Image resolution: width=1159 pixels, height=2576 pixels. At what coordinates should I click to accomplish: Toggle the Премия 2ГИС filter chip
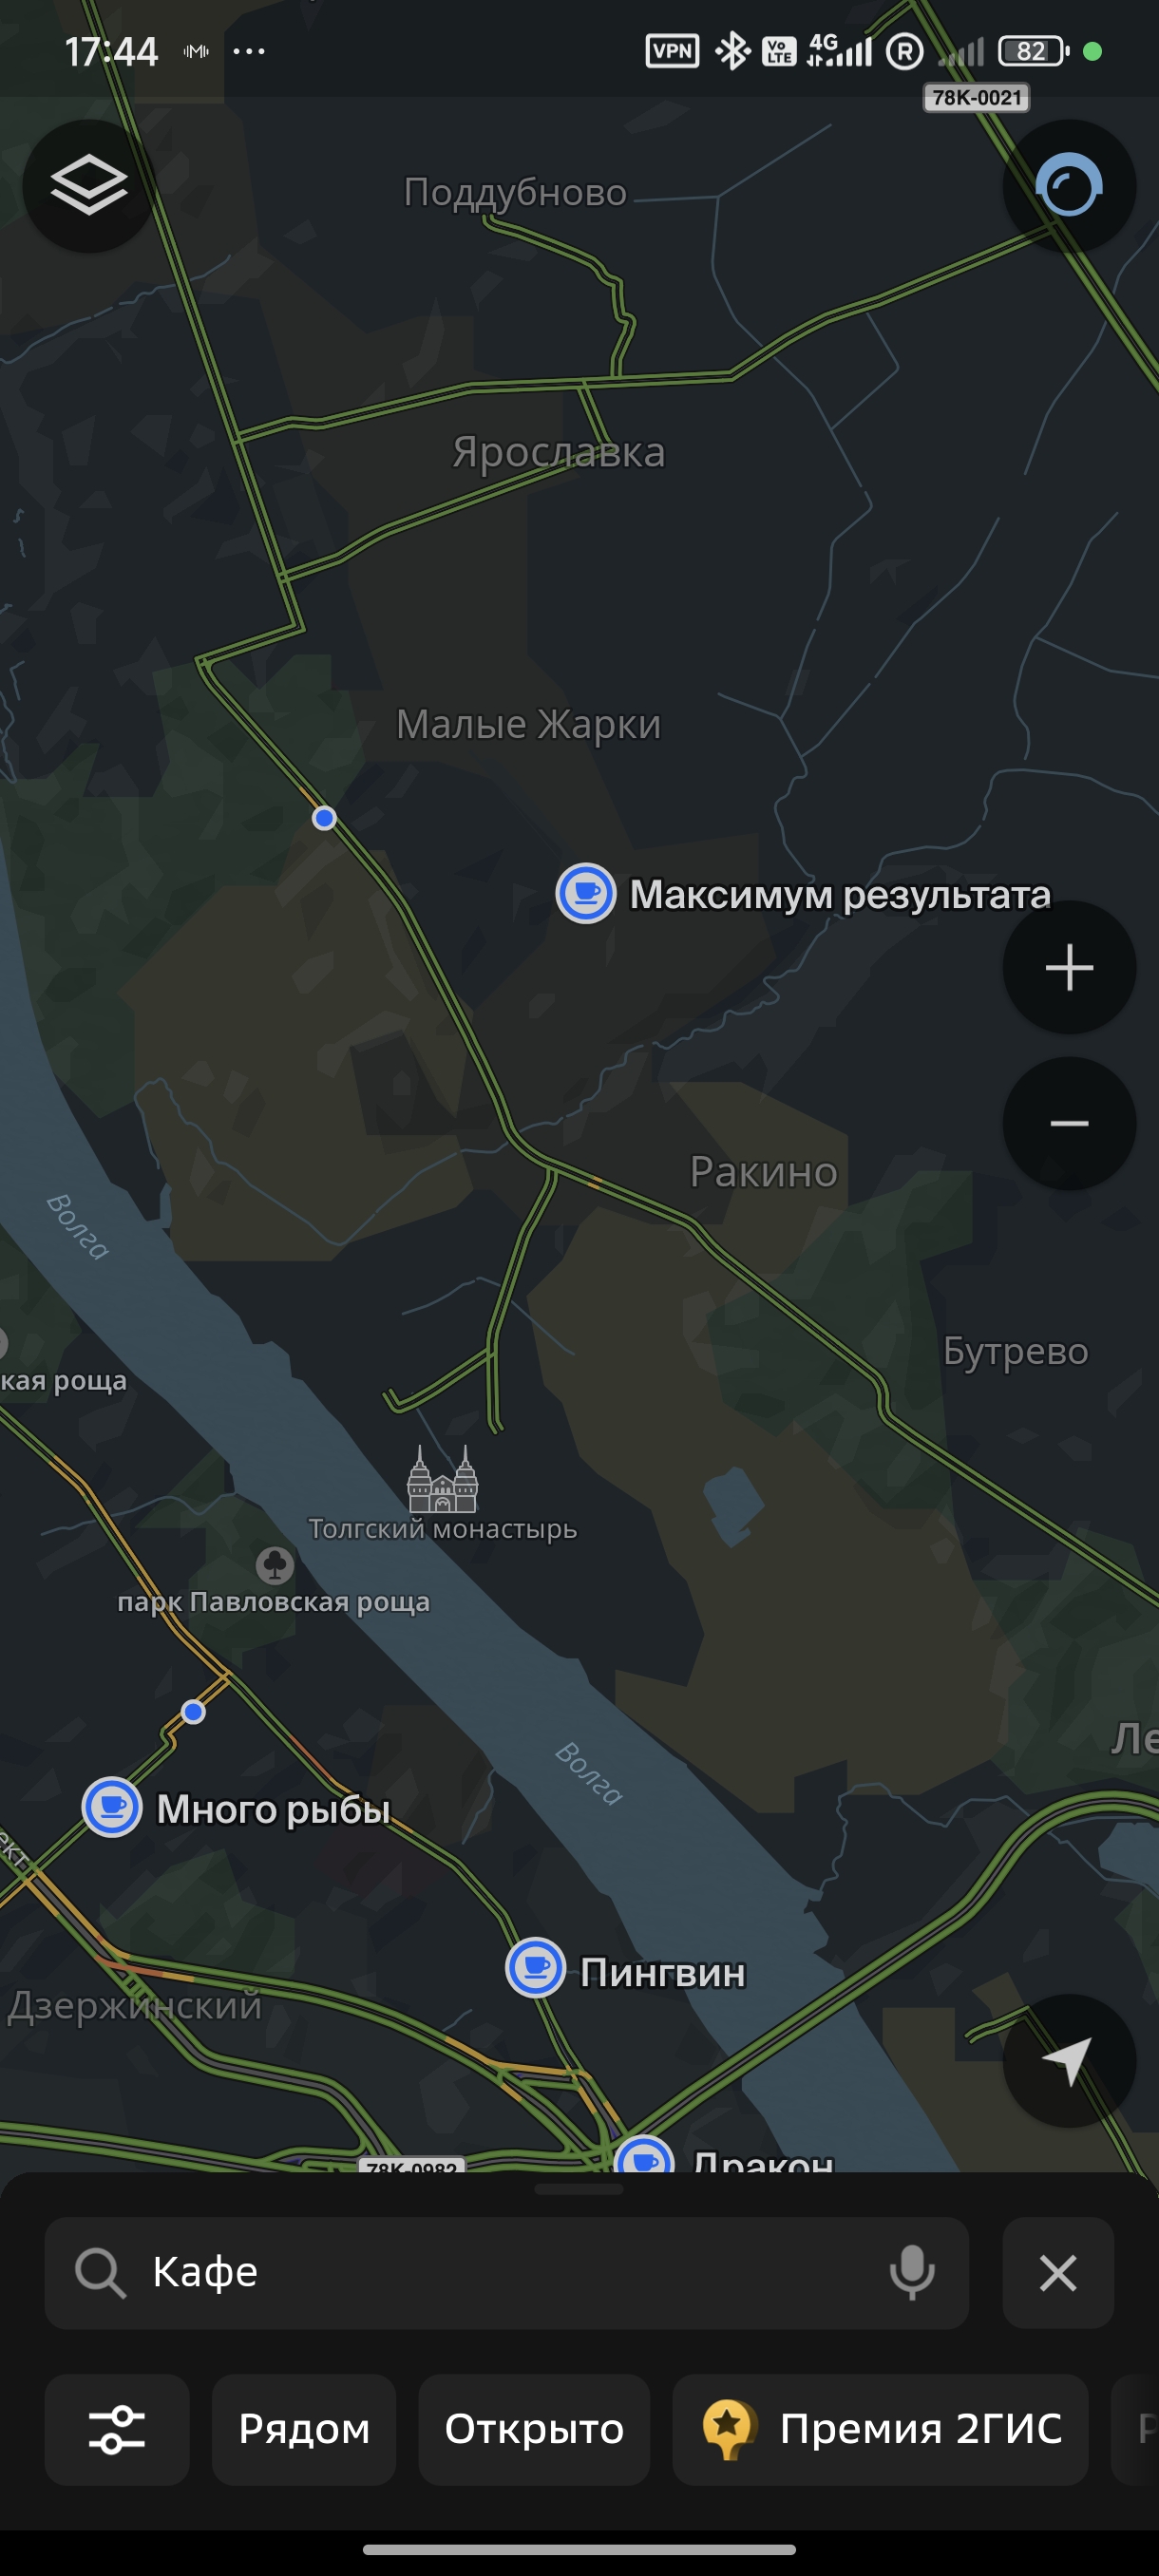pyautogui.click(x=880, y=2429)
